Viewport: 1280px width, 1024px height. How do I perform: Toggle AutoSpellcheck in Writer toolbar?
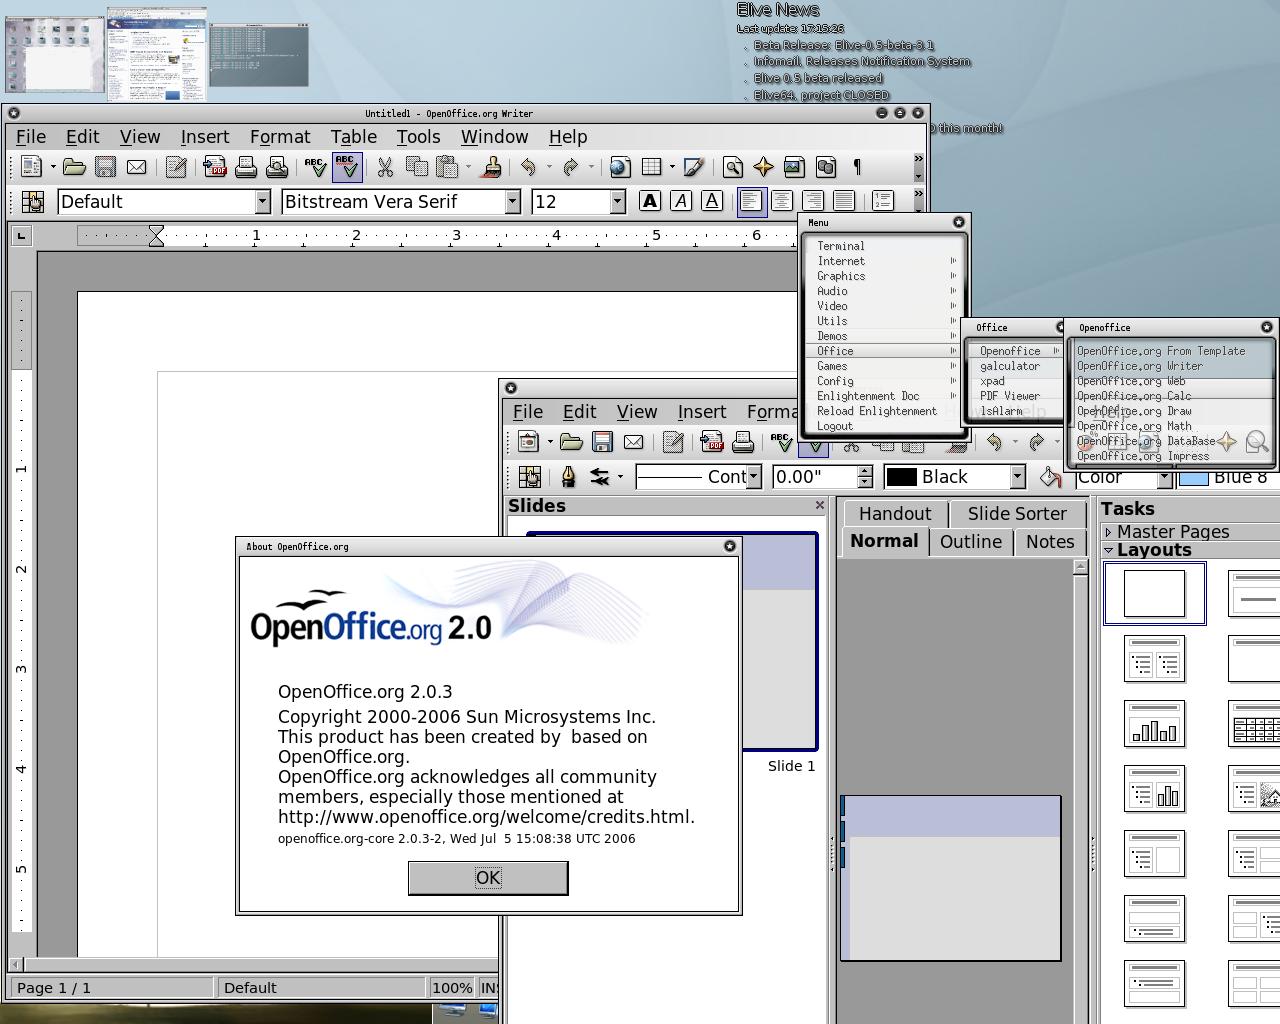(x=347, y=167)
